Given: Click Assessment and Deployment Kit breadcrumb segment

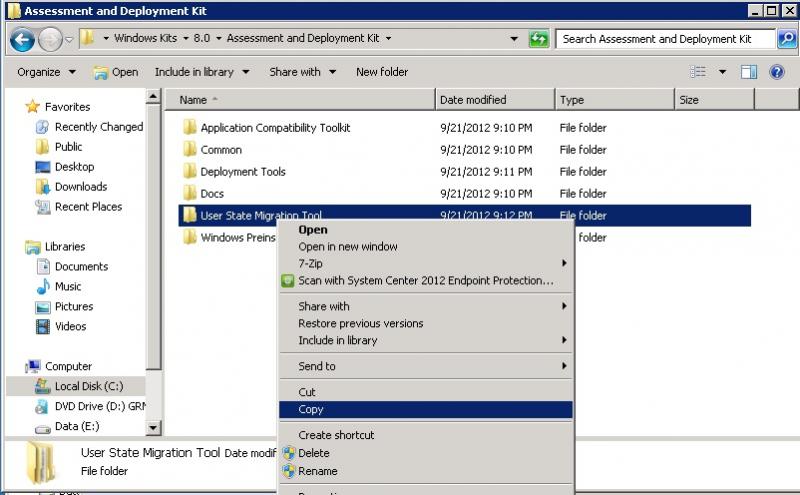Looking at the screenshot, I should (303, 38).
